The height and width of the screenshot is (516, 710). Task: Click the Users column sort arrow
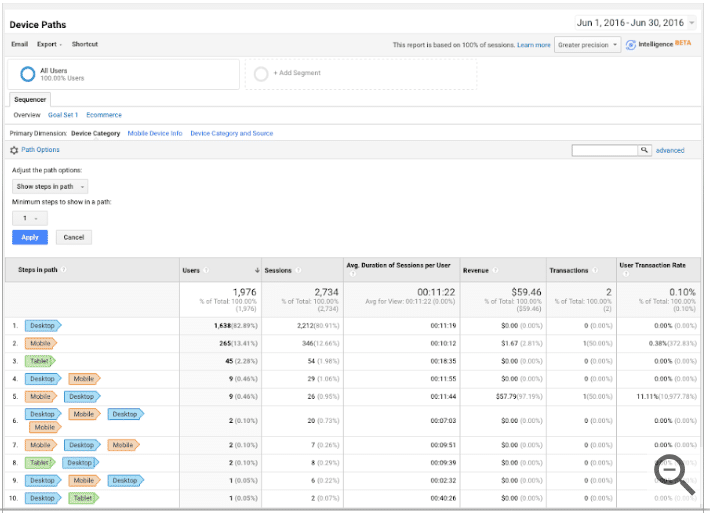[x=257, y=270]
